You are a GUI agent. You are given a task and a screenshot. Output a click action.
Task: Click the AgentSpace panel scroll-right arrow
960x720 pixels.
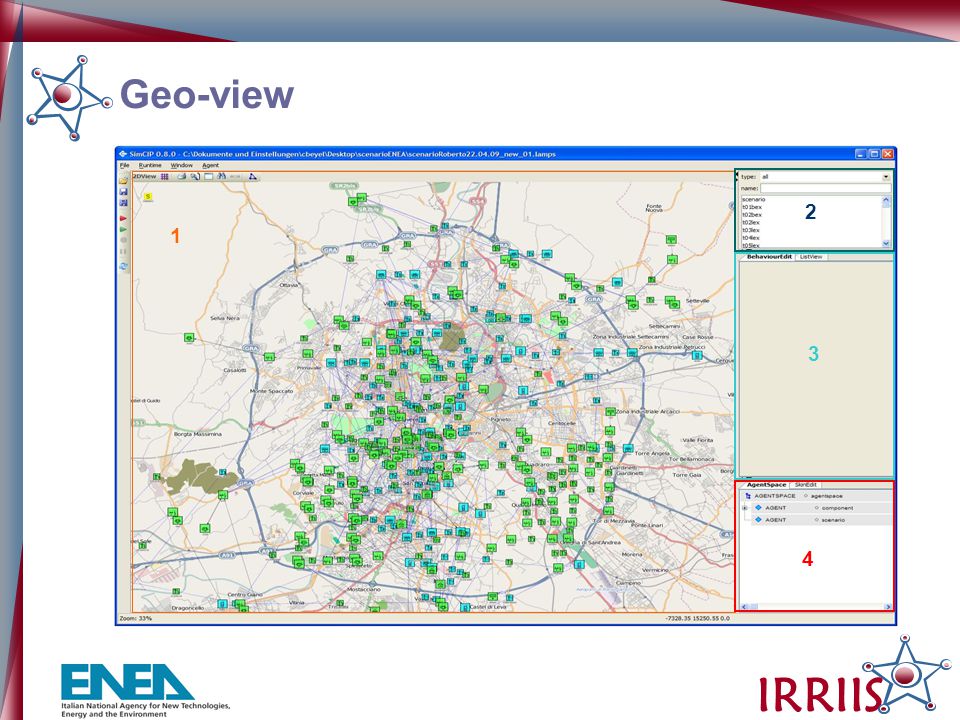pyautogui.click(x=887, y=607)
